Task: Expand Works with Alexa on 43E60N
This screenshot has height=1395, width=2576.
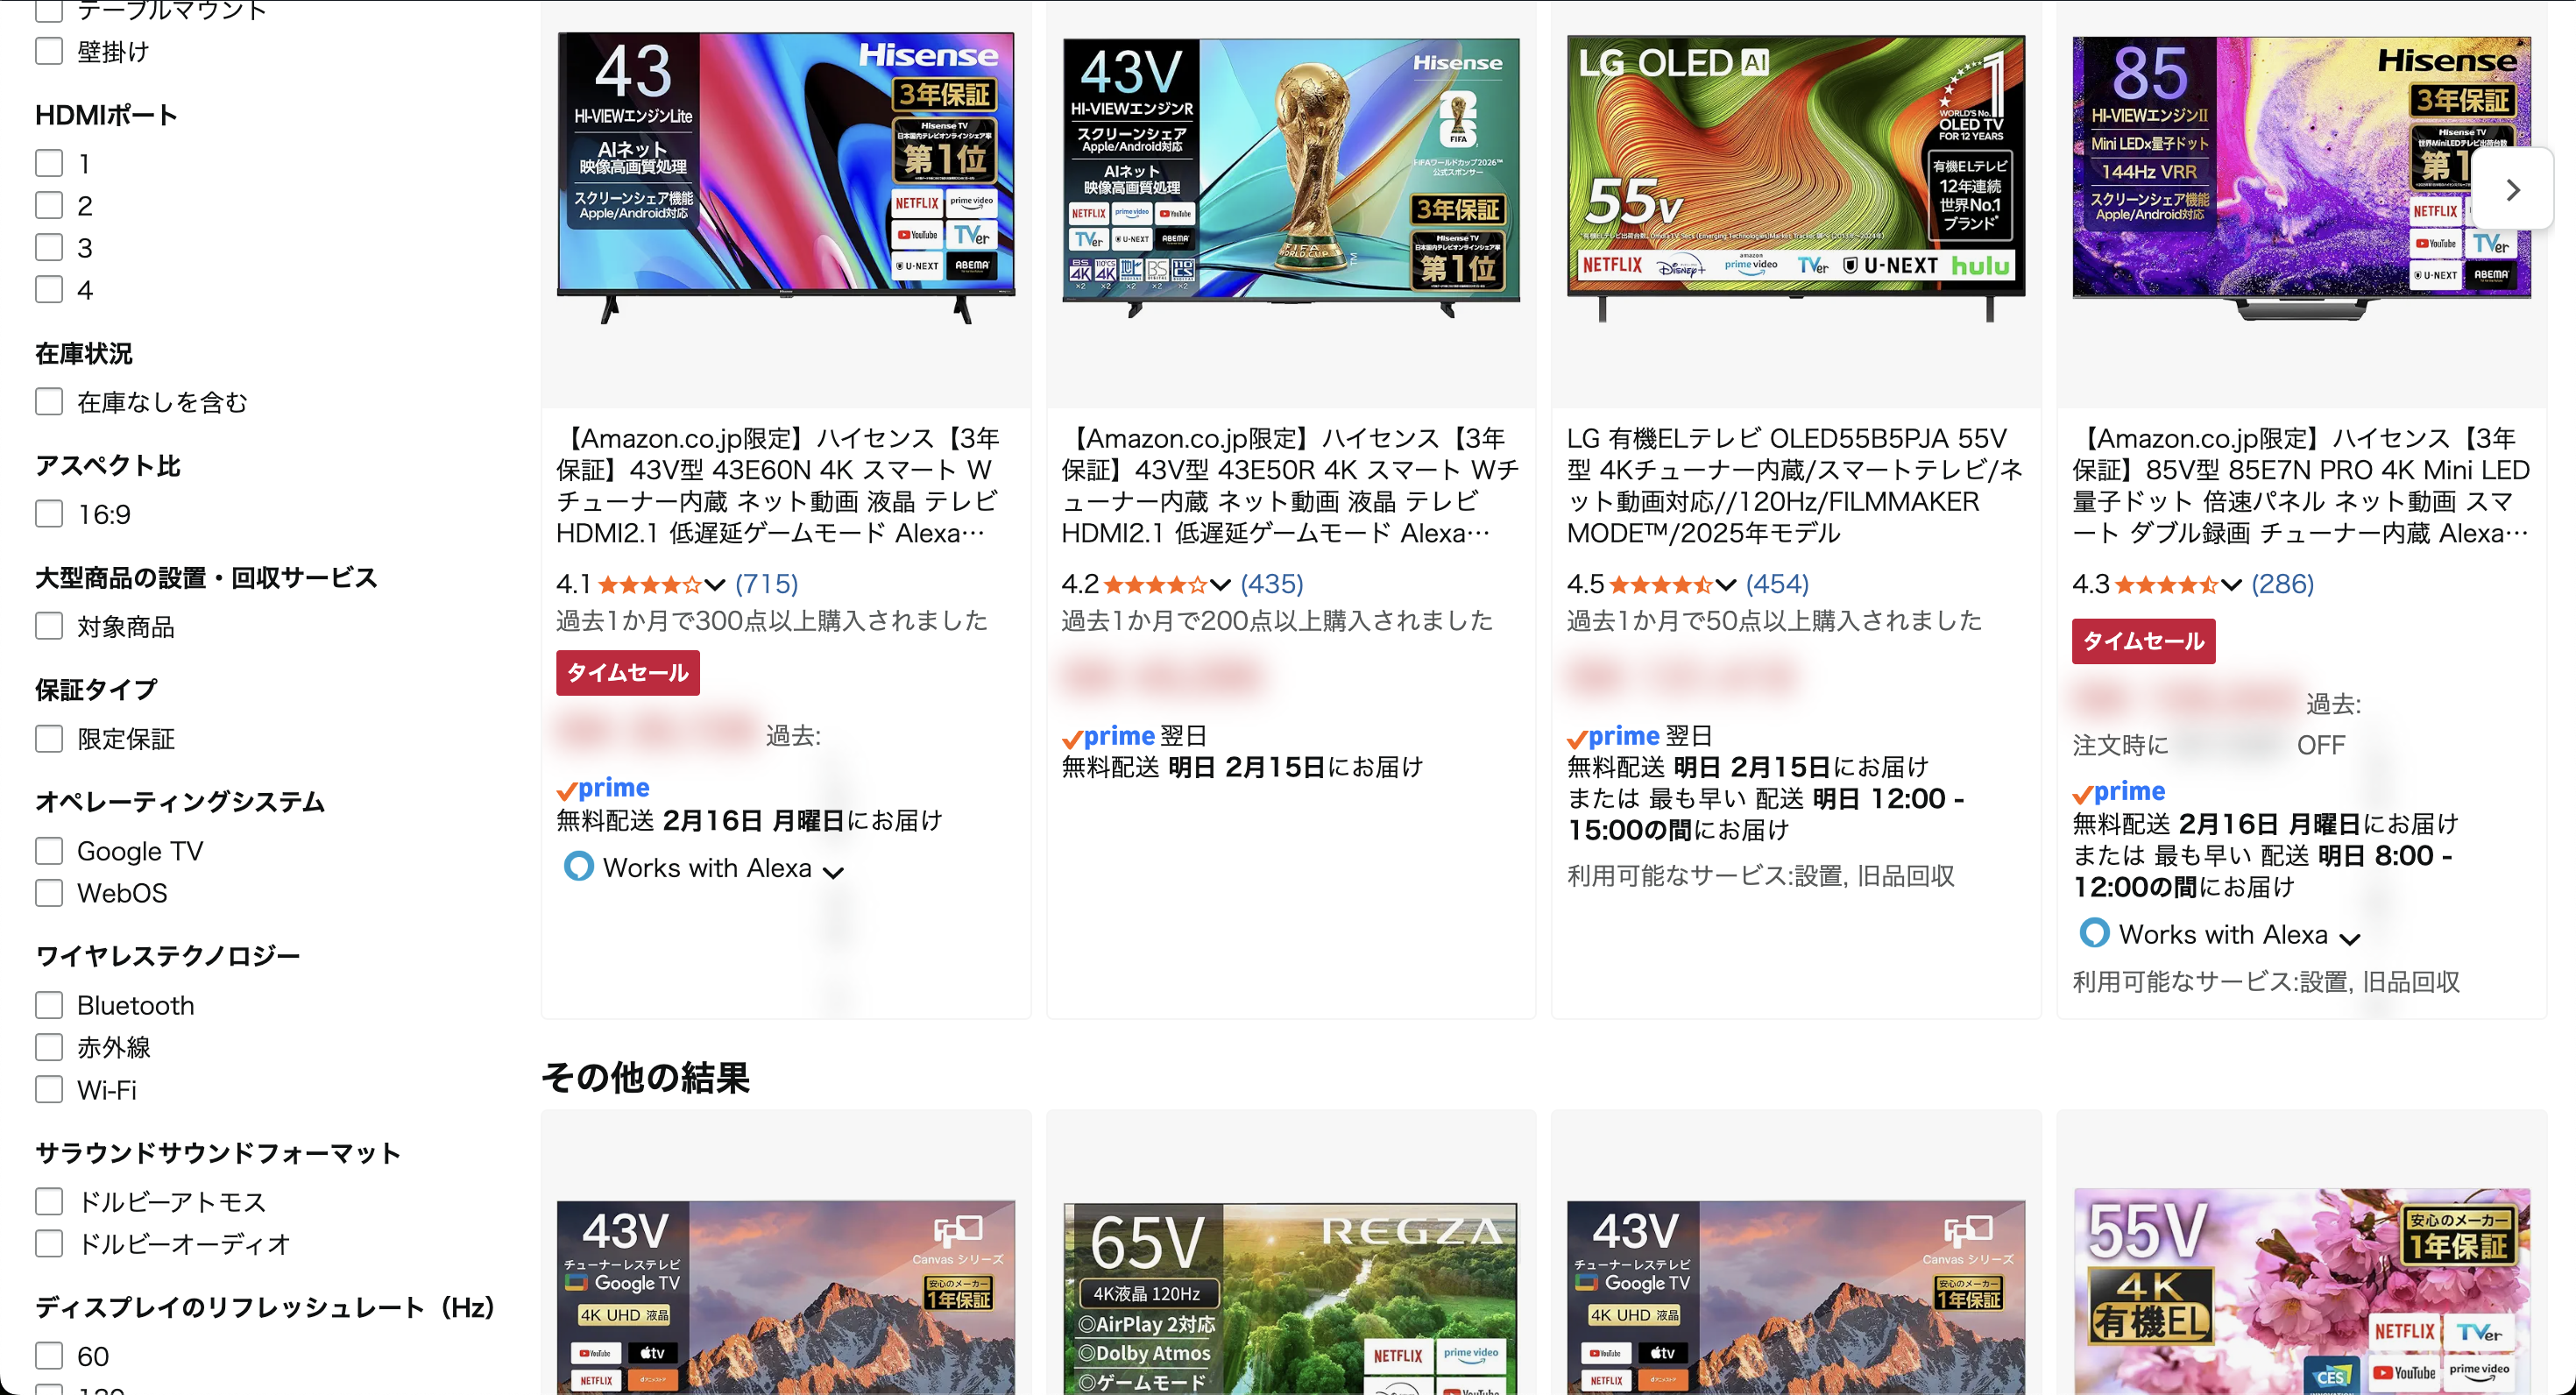Action: point(833,871)
